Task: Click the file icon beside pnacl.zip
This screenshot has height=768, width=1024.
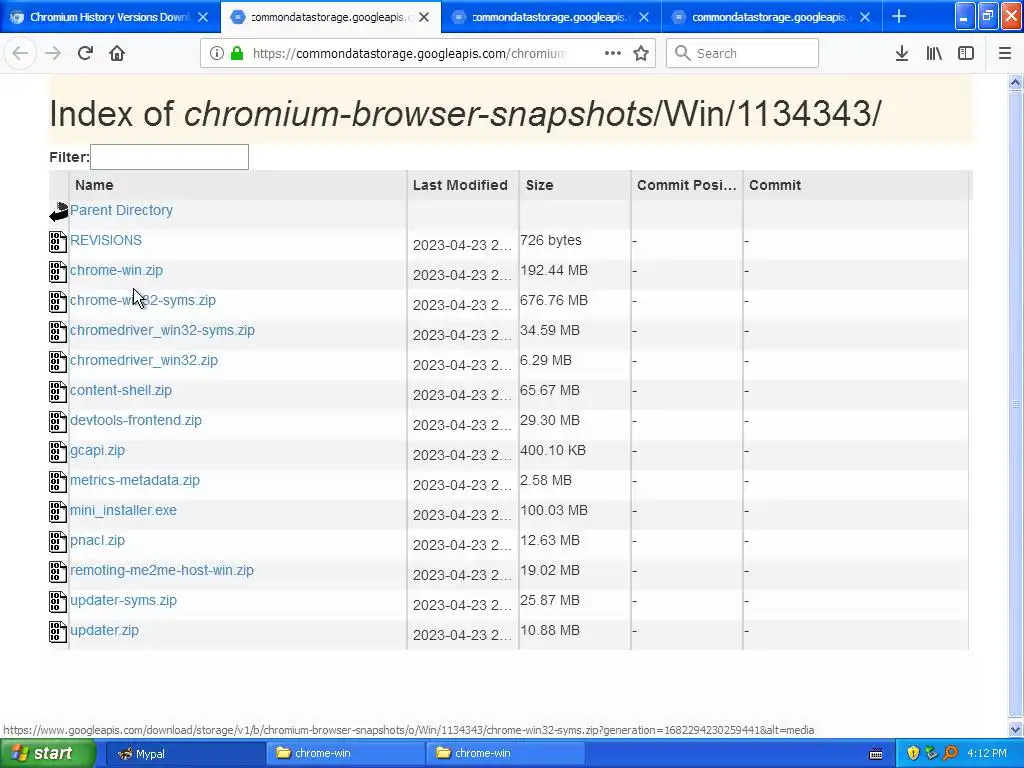Action: click(58, 541)
